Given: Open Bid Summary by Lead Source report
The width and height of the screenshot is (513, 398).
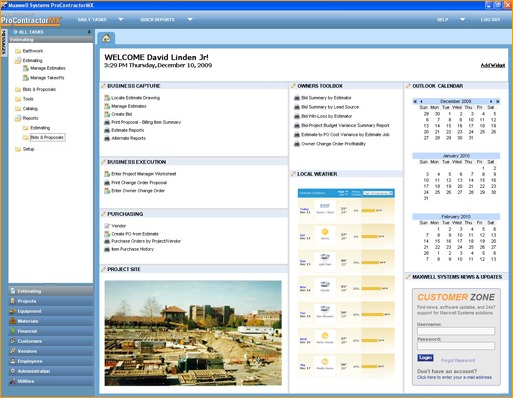Looking at the screenshot, I should tap(330, 107).
